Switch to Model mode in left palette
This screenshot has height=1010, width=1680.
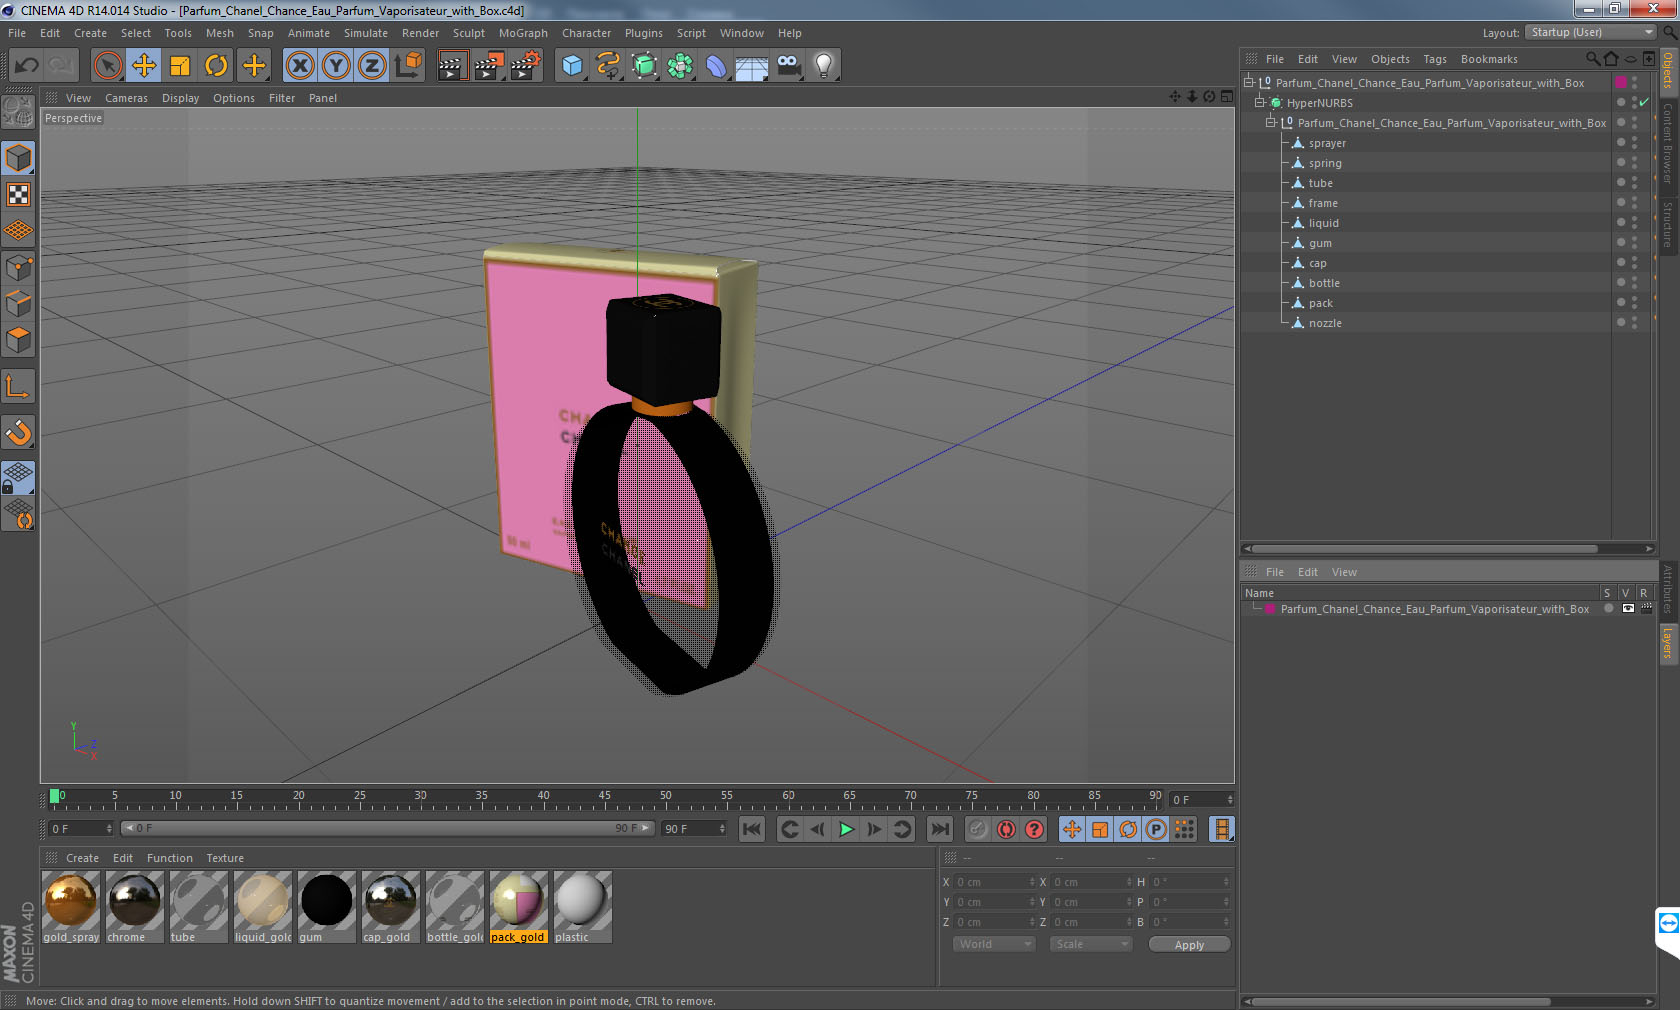point(18,158)
